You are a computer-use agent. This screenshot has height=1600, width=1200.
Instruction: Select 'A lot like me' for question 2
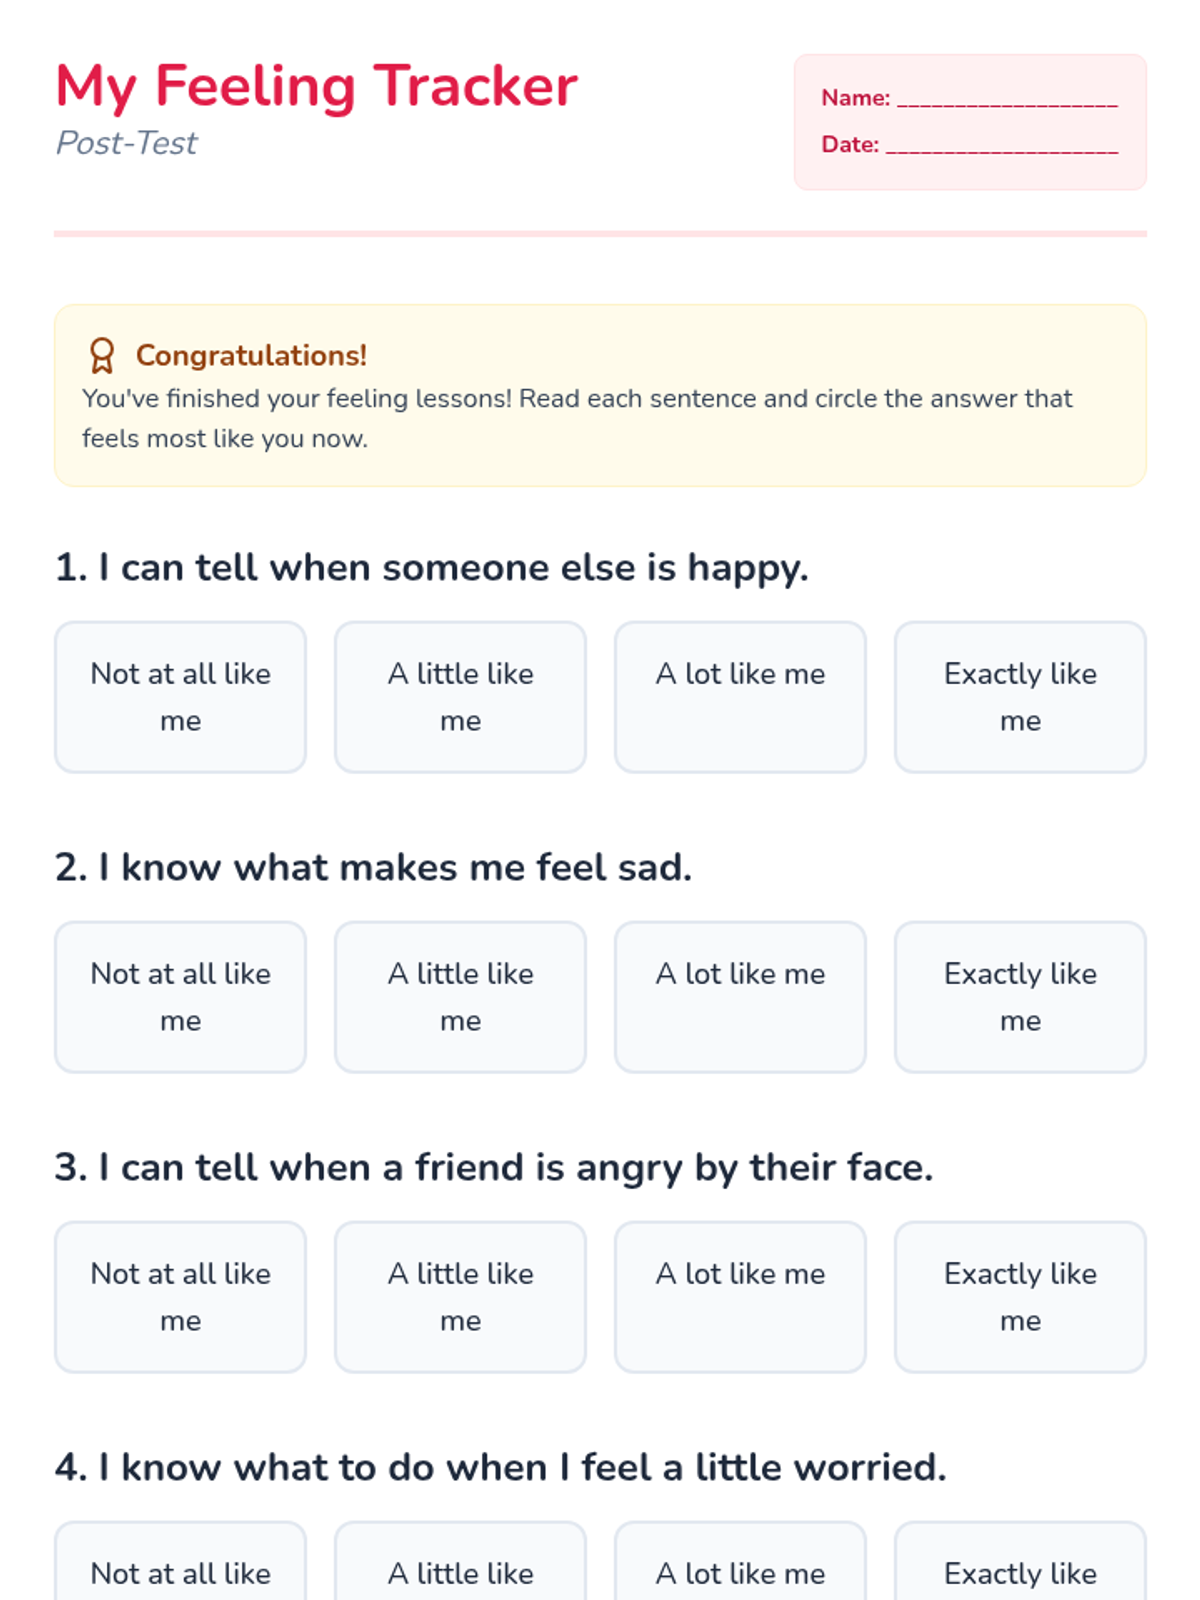740,997
